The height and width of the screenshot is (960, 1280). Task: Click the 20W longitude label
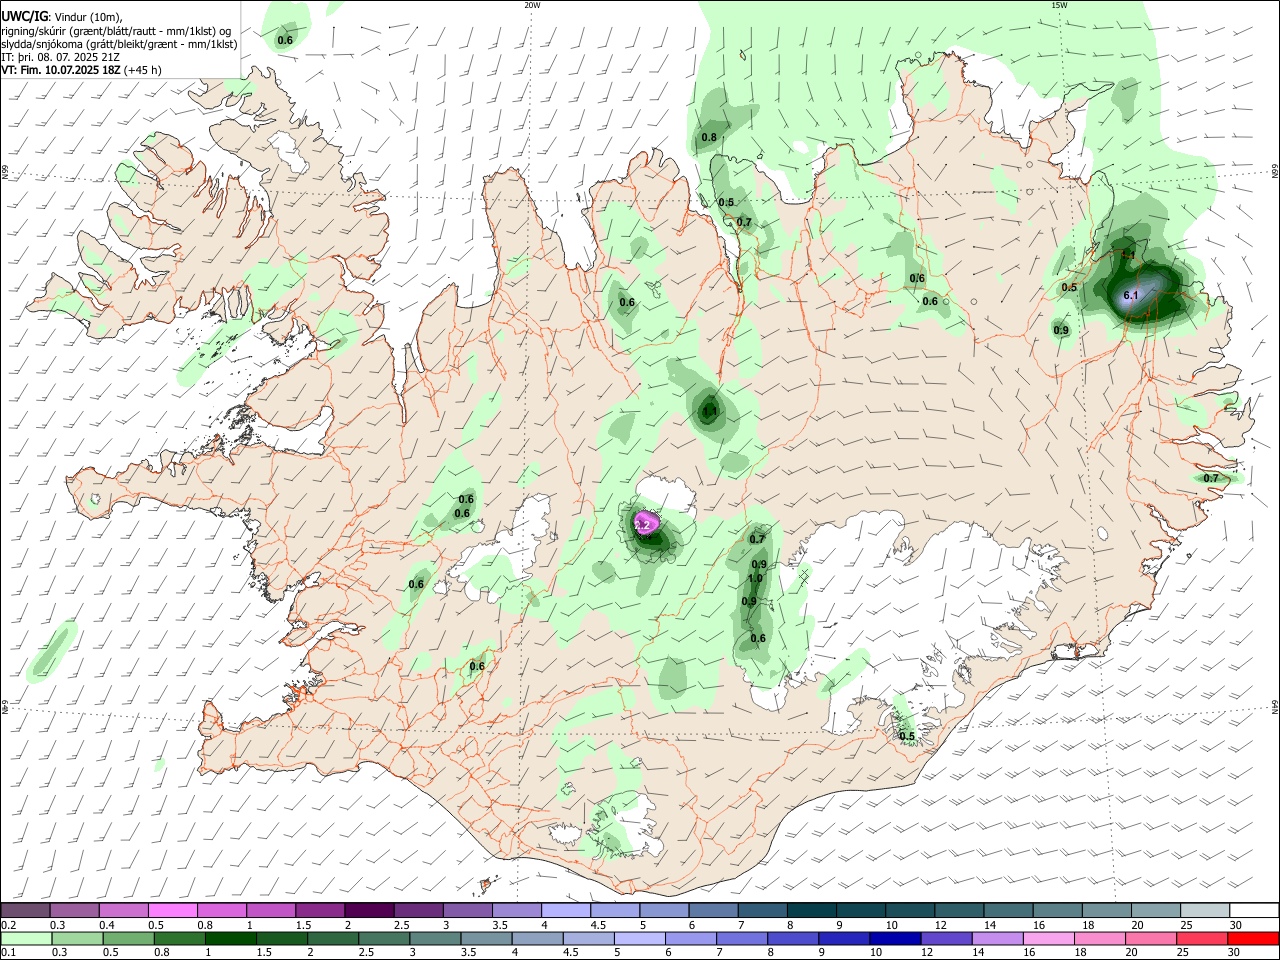[x=532, y=5]
